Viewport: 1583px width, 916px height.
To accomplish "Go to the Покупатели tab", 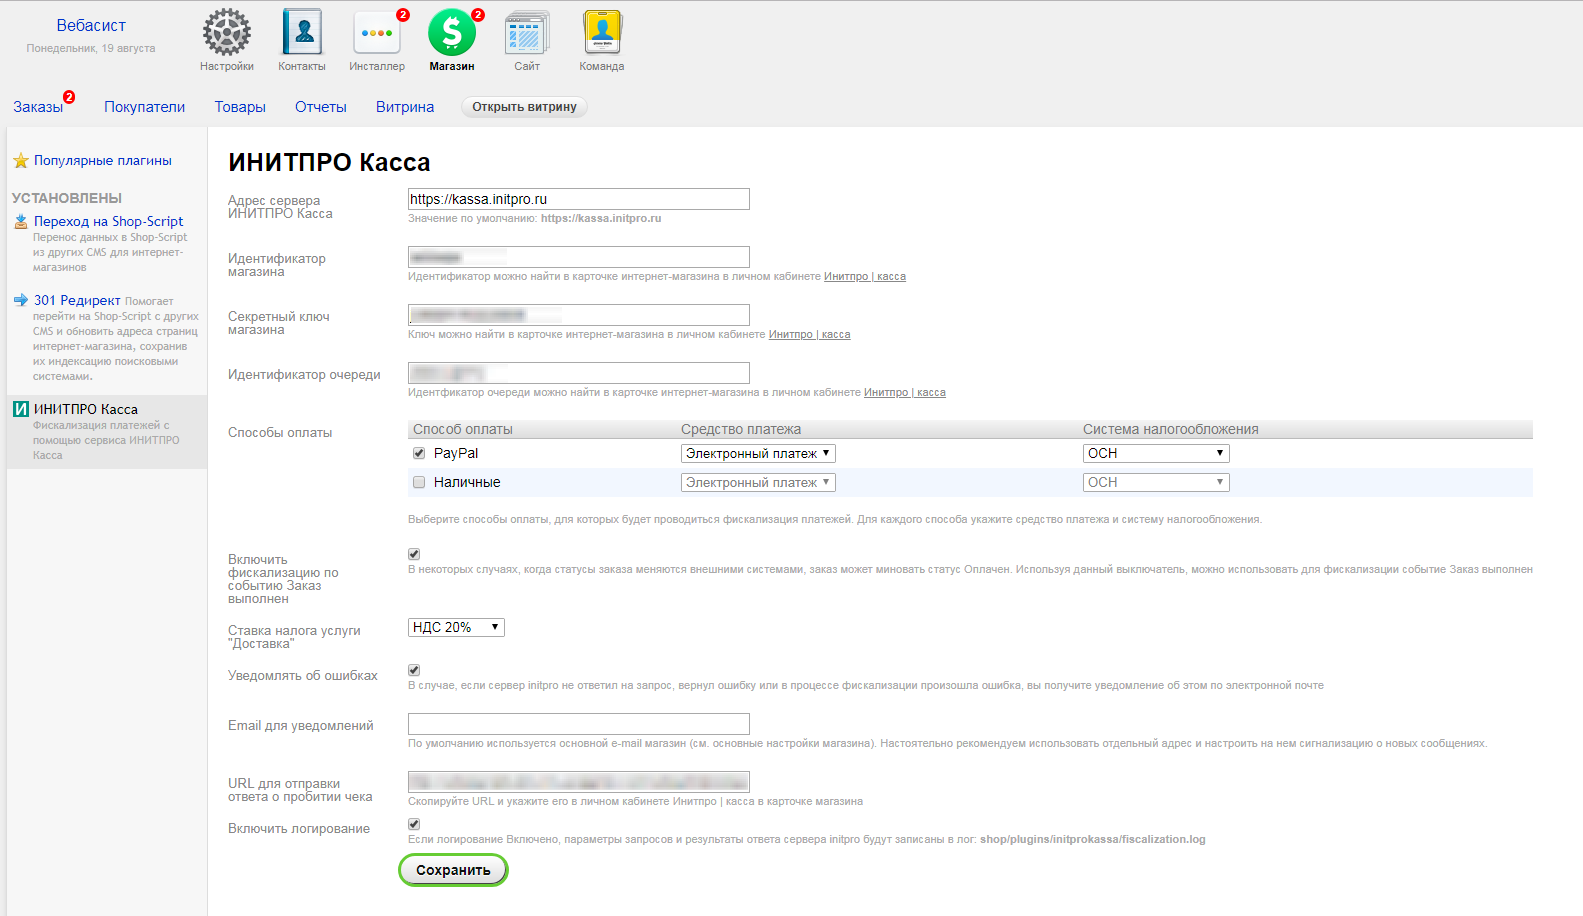I will 145,107.
